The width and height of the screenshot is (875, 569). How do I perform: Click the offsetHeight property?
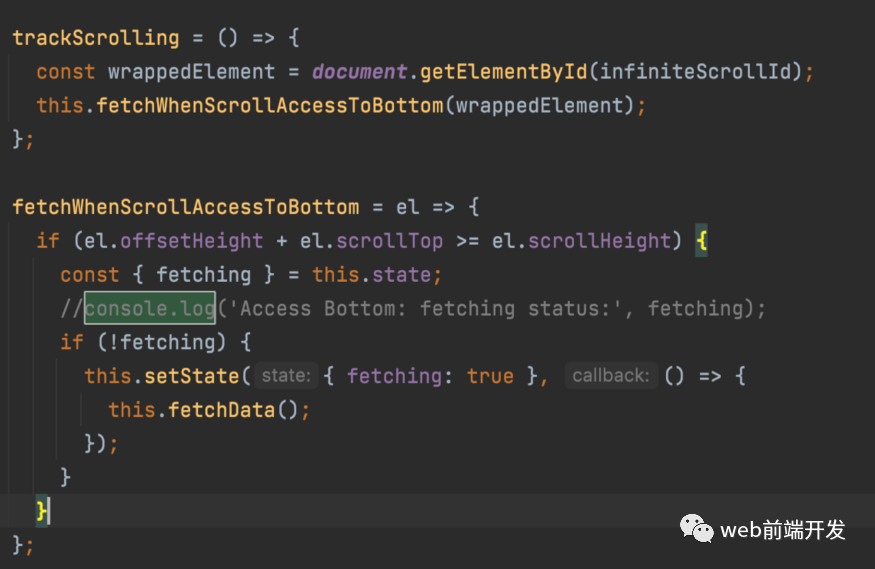pos(191,241)
